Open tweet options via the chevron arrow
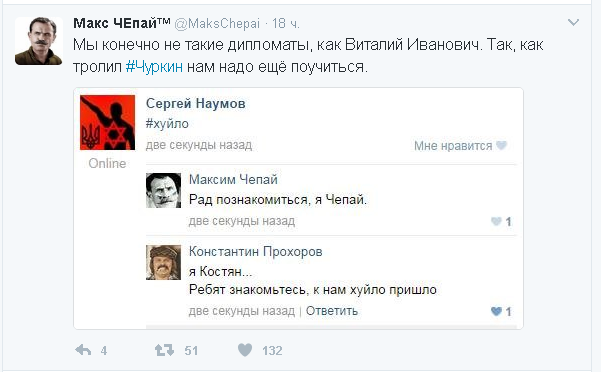Viewport: 601px width, 372px height. pos(573,22)
